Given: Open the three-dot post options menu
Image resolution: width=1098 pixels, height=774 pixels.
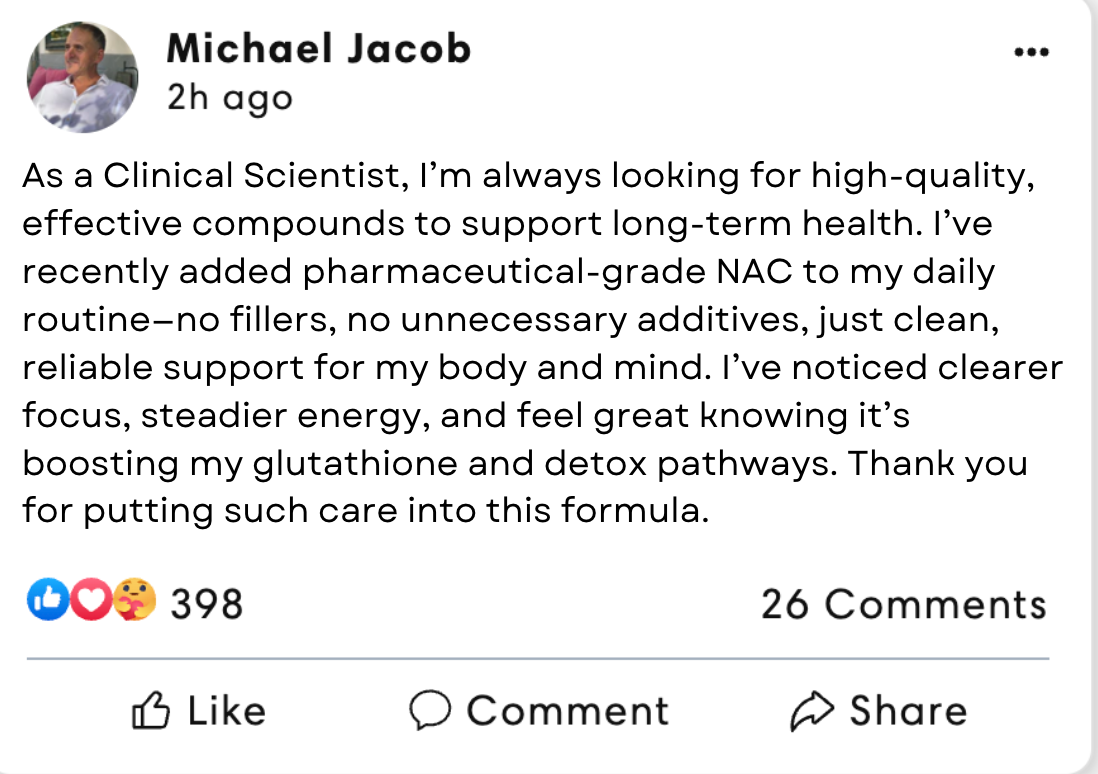Looking at the screenshot, I should tap(1031, 52).
